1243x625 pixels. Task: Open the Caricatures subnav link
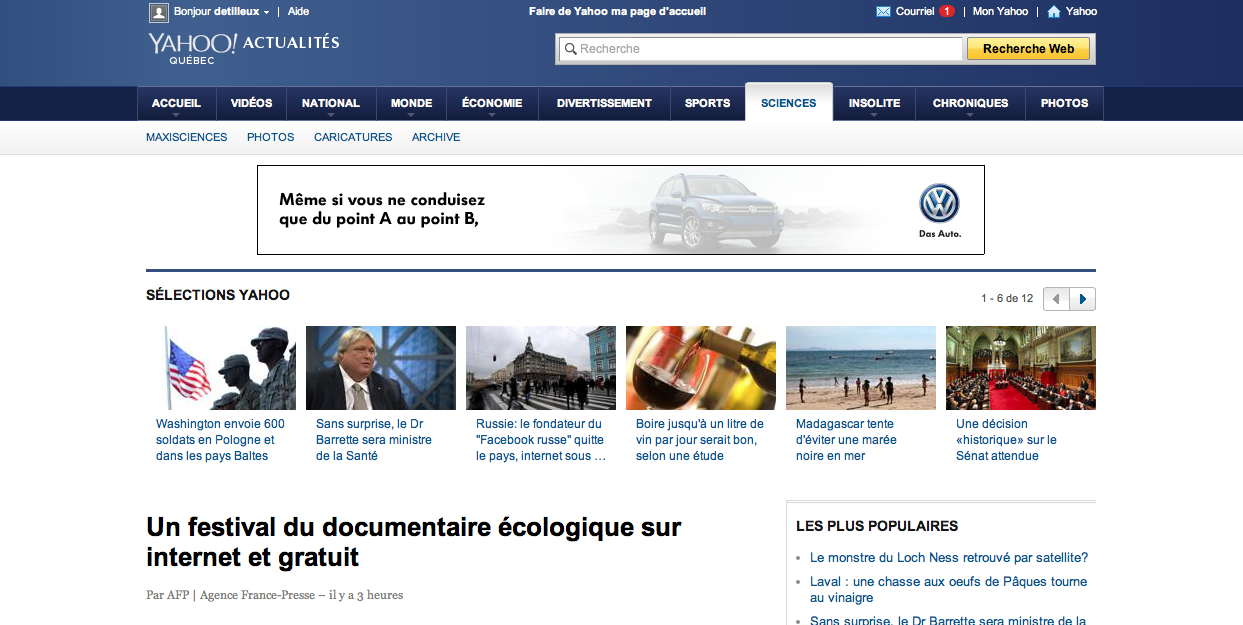point(353,137)
